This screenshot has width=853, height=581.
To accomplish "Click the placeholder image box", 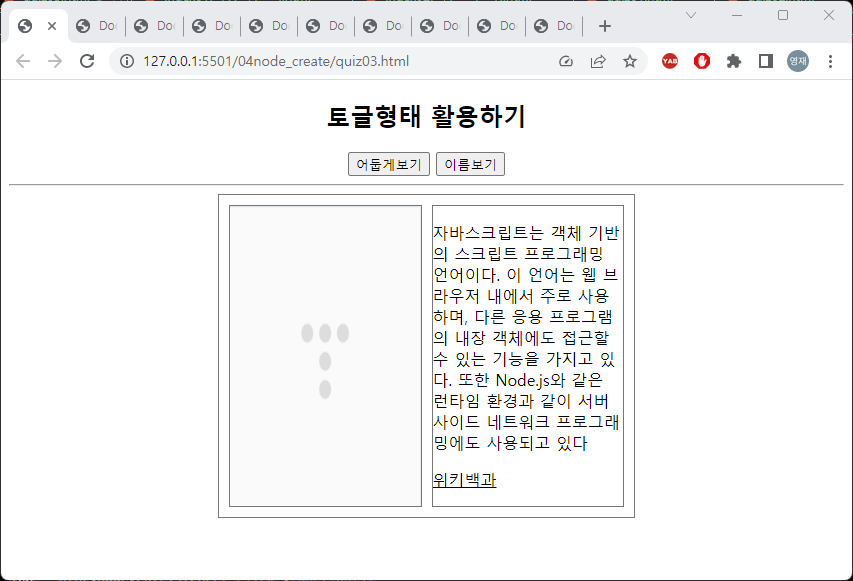I will tap(325, 356).
